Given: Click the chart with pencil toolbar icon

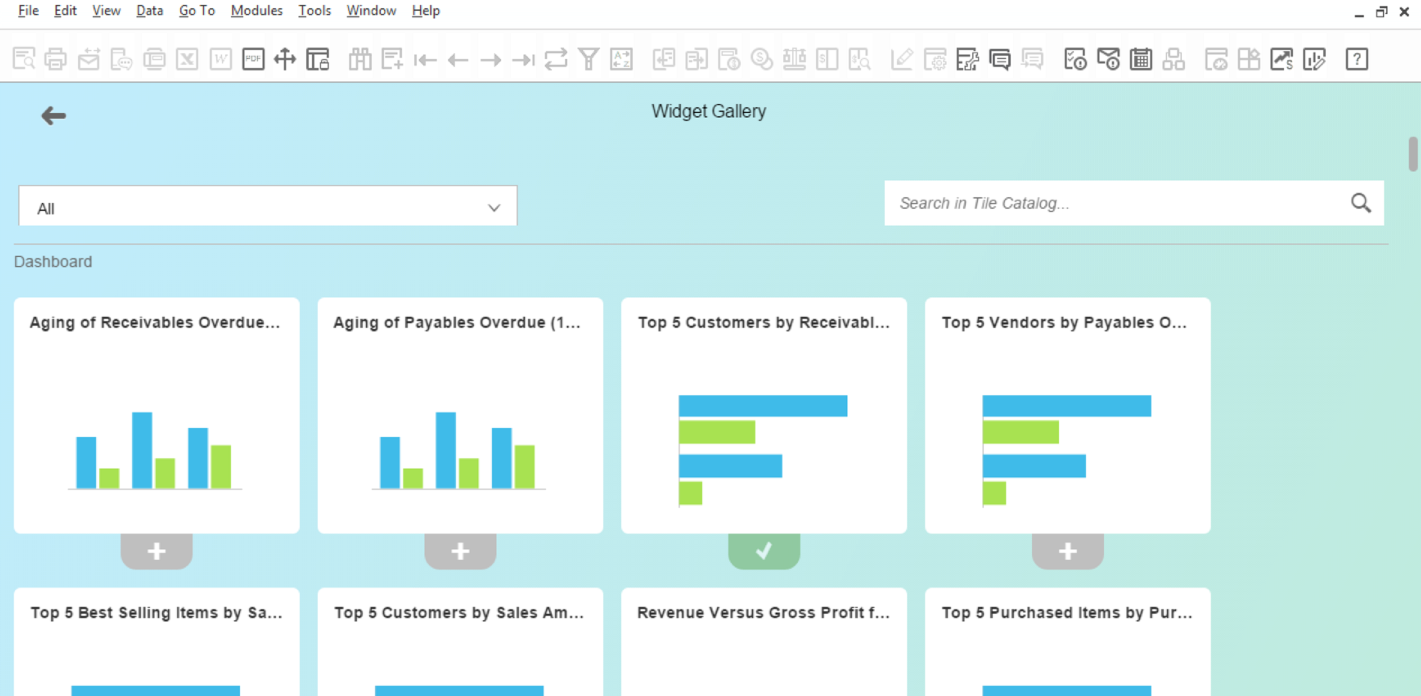Looking at the screenshot, I should point(1314,59).
